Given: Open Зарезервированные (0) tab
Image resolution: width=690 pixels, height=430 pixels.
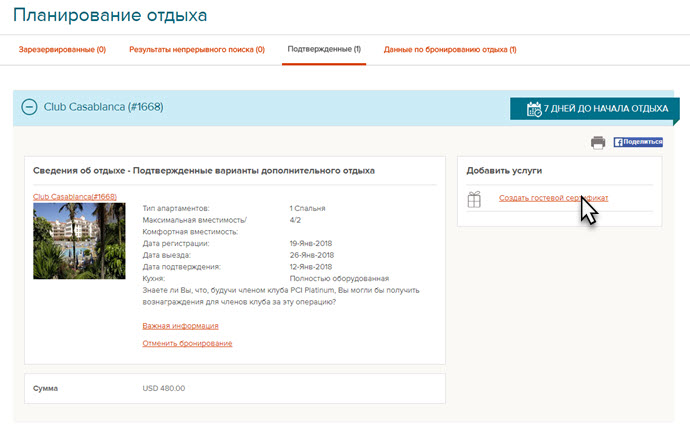Looking at the screenshot, I should tap(62, 50).
